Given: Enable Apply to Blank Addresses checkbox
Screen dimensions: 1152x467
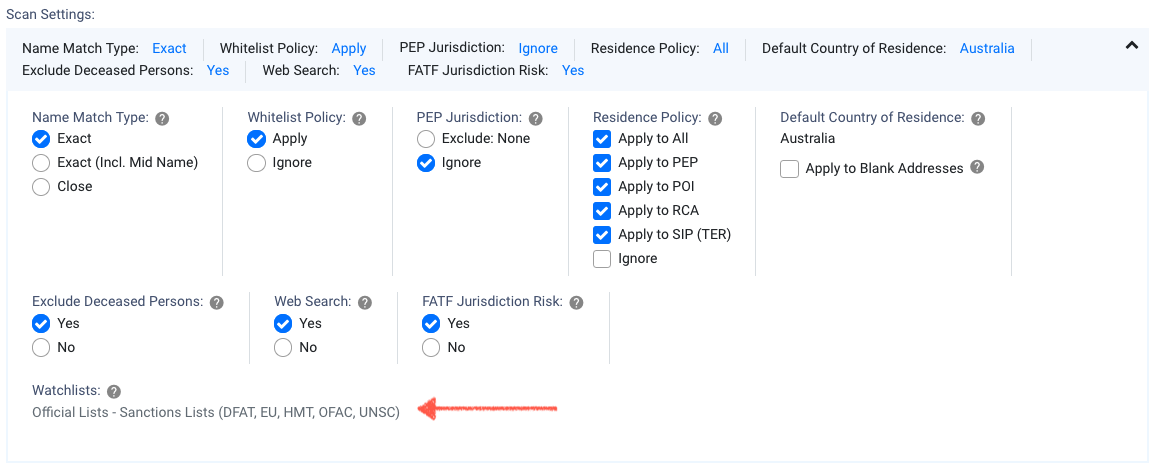Looking at the screenshot, I should coord(790,169).
